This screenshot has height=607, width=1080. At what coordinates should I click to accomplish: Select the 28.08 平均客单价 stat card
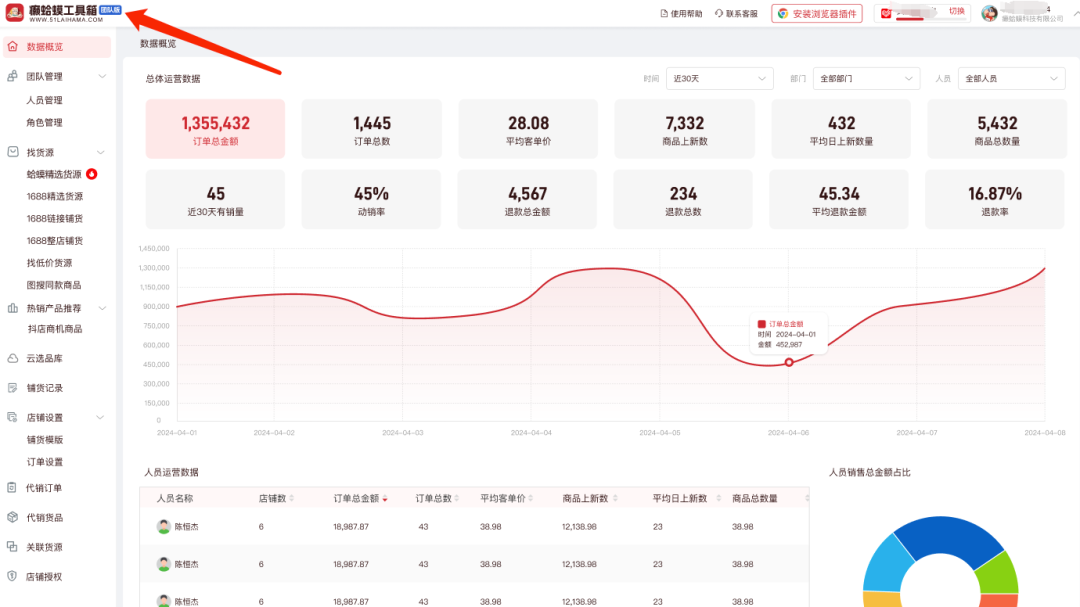(x=528, y=129)
